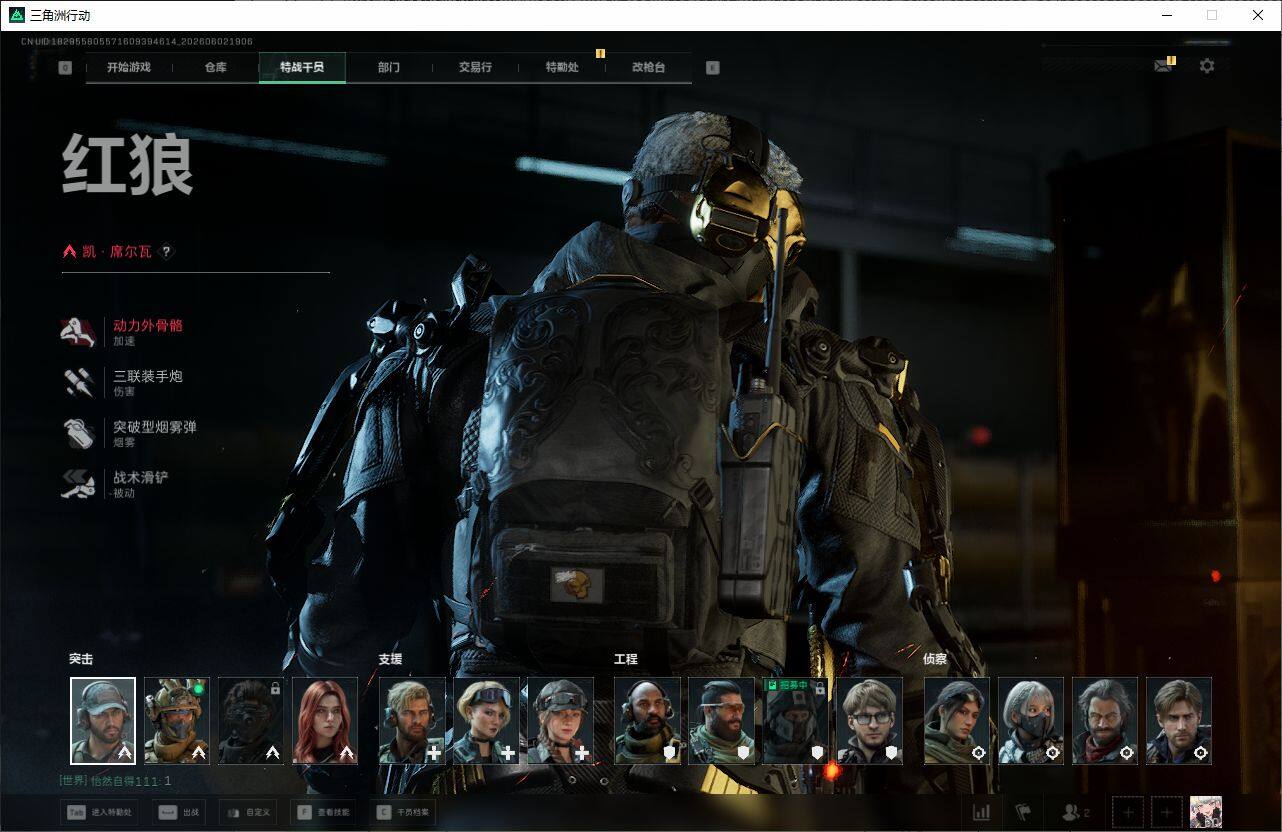Select the blonde support woman with goggles
The image size is (1282, 832).
[486, 721]
